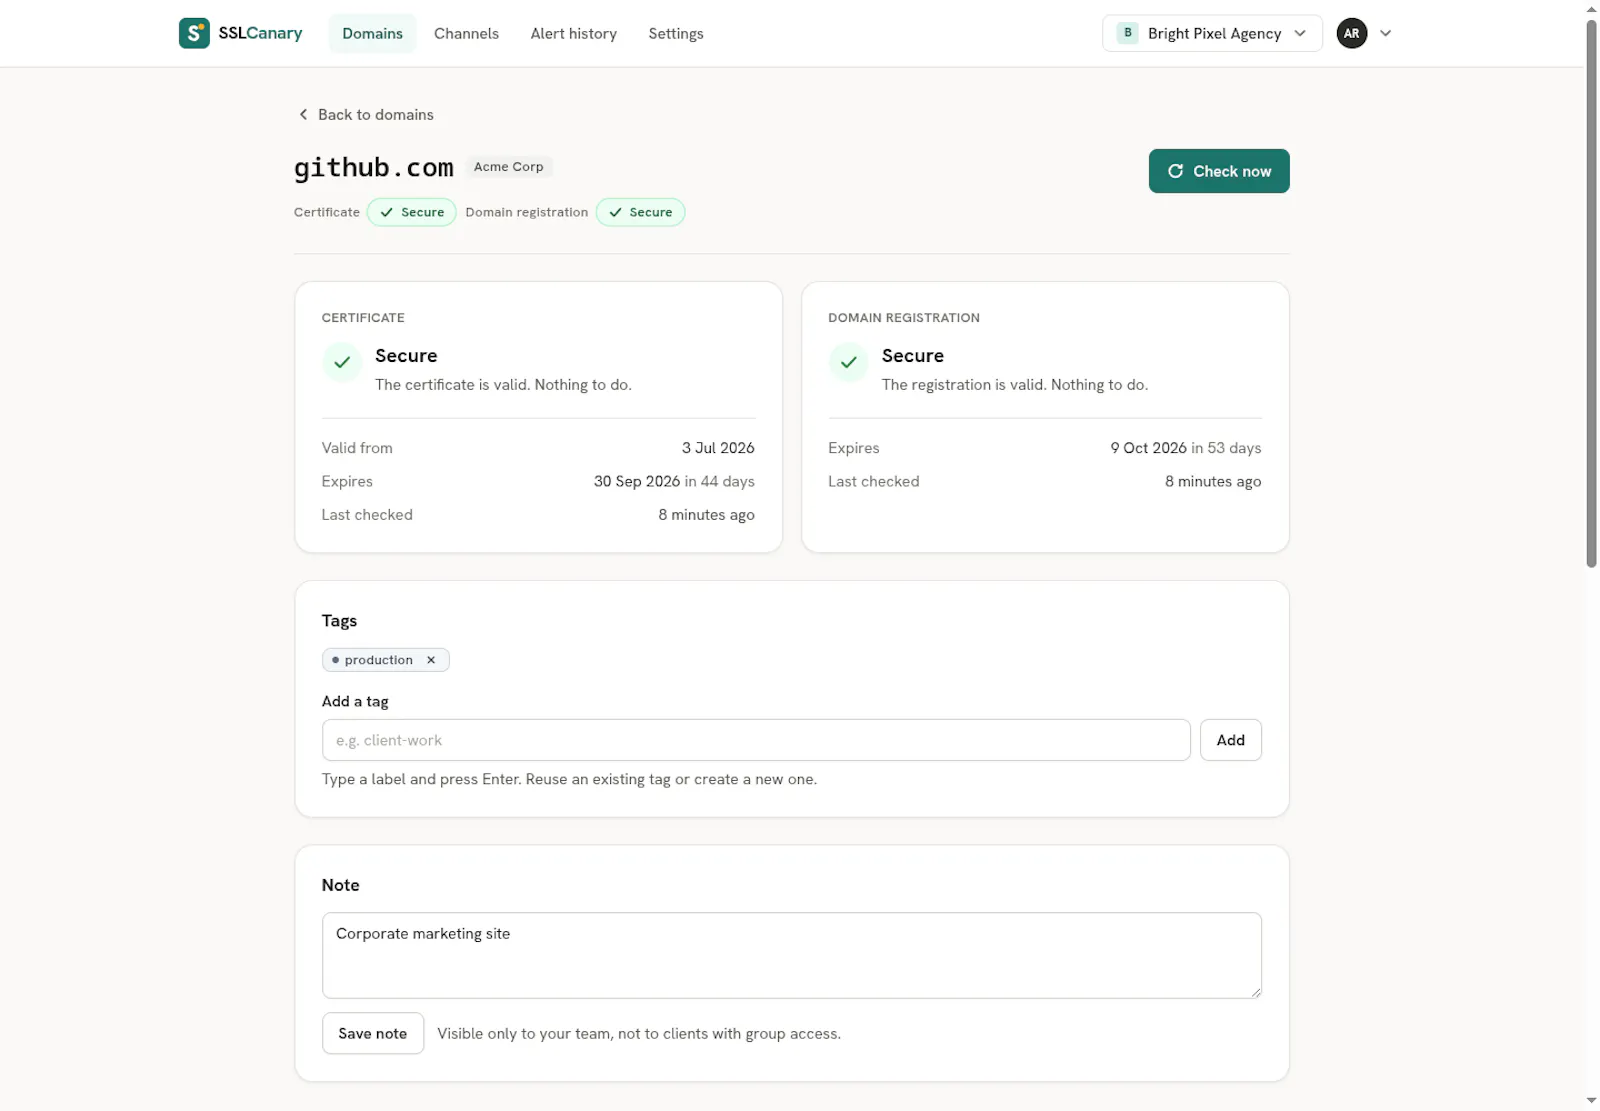Image resolution: width=1600 pixels, height=1111 pixels.
Task: Click the Certificate Secure status pill
Action: [x=411, y=212]
